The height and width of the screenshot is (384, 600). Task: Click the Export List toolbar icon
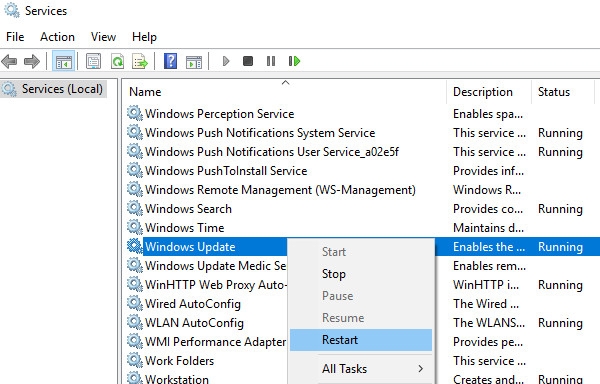coord(140,61)
